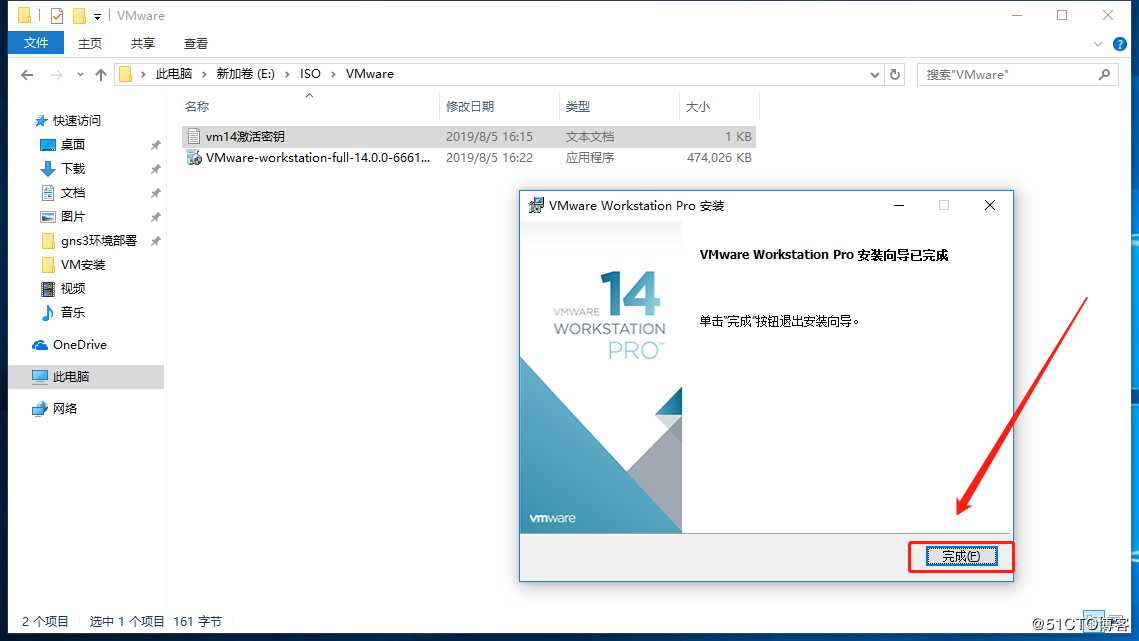Open OneDrive in navigation pane
1139x641 pixels.
click(79, 344)
